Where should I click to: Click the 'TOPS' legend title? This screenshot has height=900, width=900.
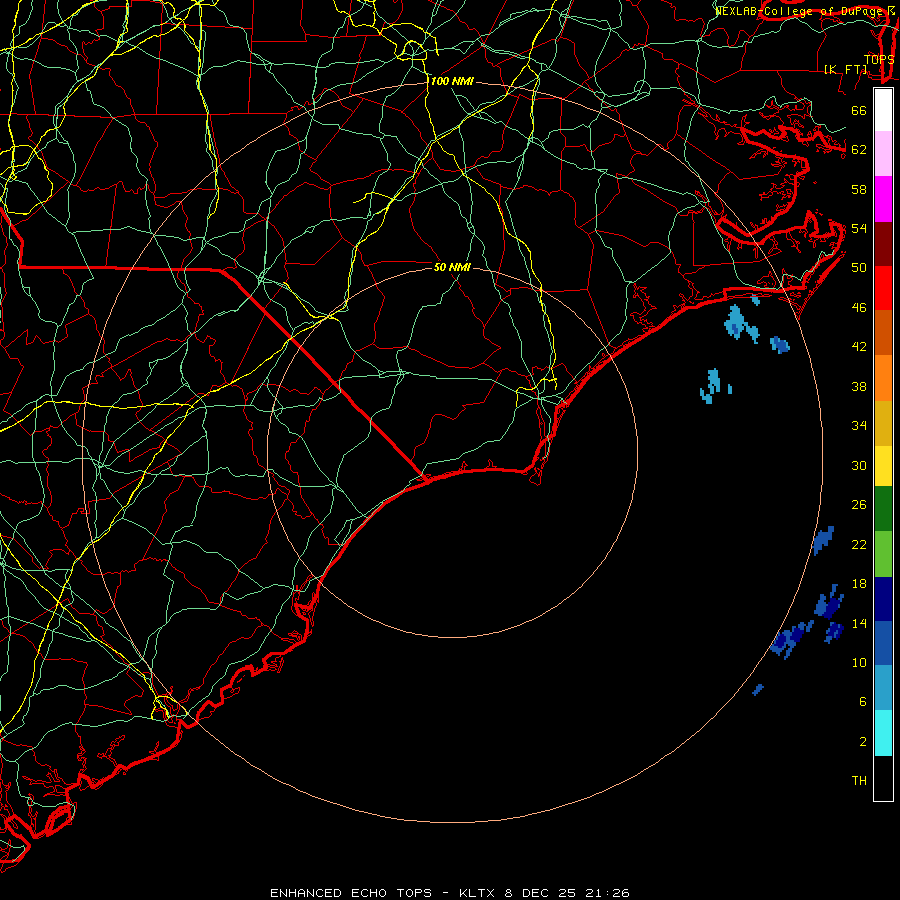click(879, 60)
